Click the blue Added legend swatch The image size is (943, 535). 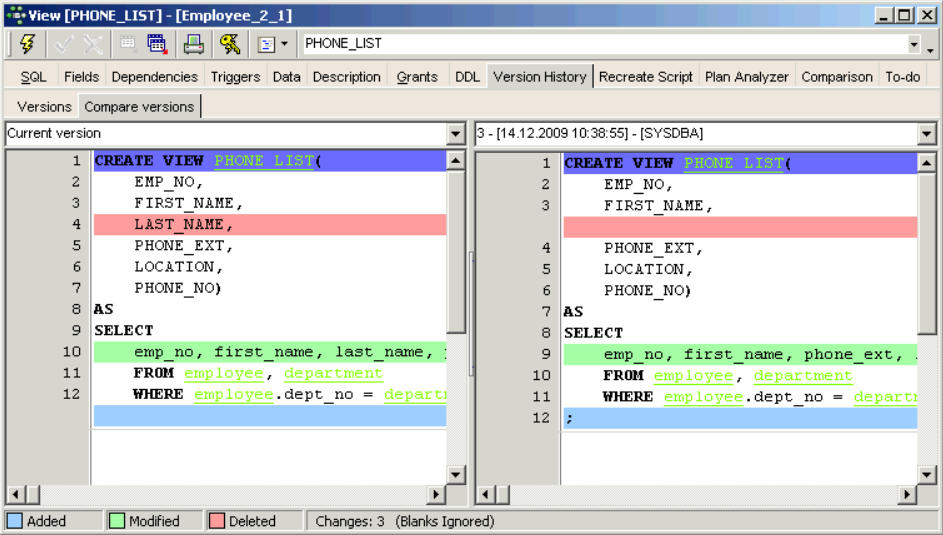coord(15,521)
